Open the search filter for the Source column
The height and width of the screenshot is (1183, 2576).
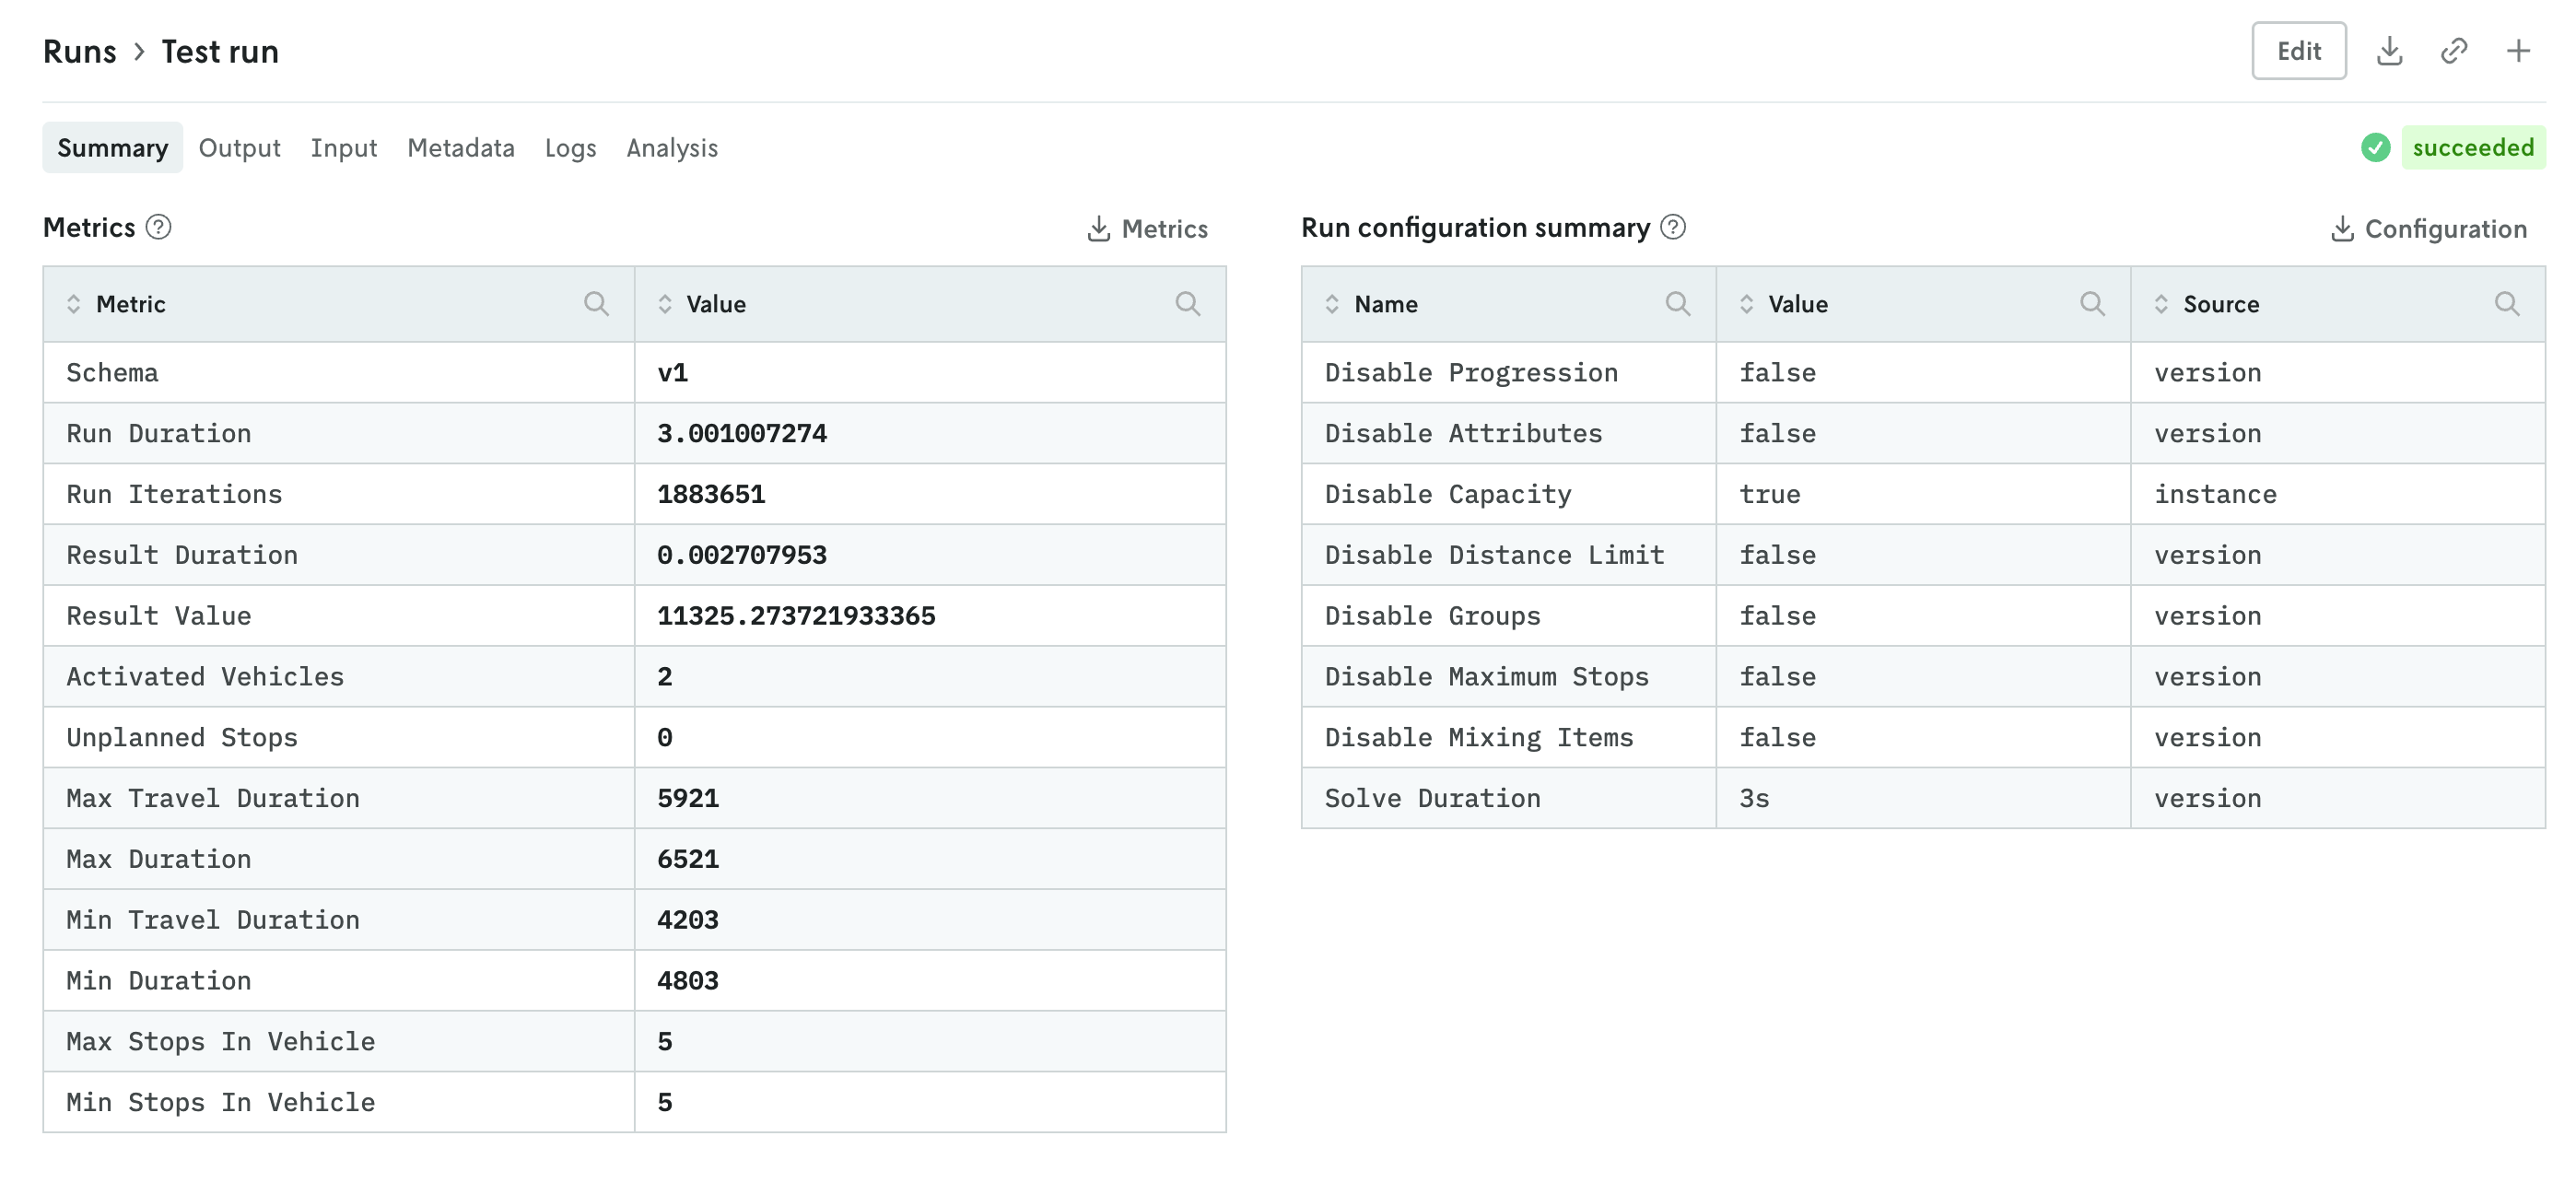pyautogui.click(x=2507, y=303)
